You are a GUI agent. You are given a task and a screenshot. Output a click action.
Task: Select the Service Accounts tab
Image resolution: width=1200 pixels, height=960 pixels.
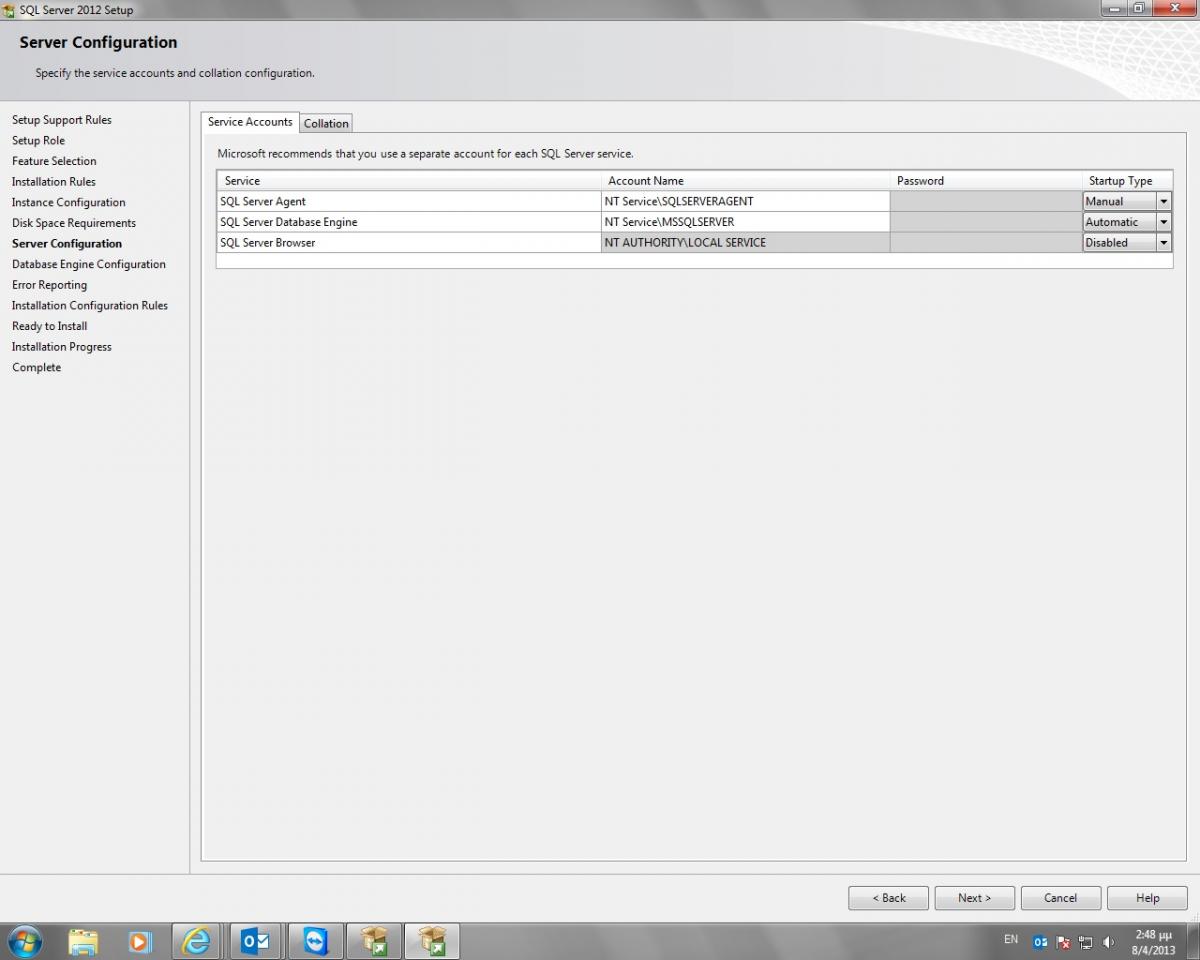[250, 121]
